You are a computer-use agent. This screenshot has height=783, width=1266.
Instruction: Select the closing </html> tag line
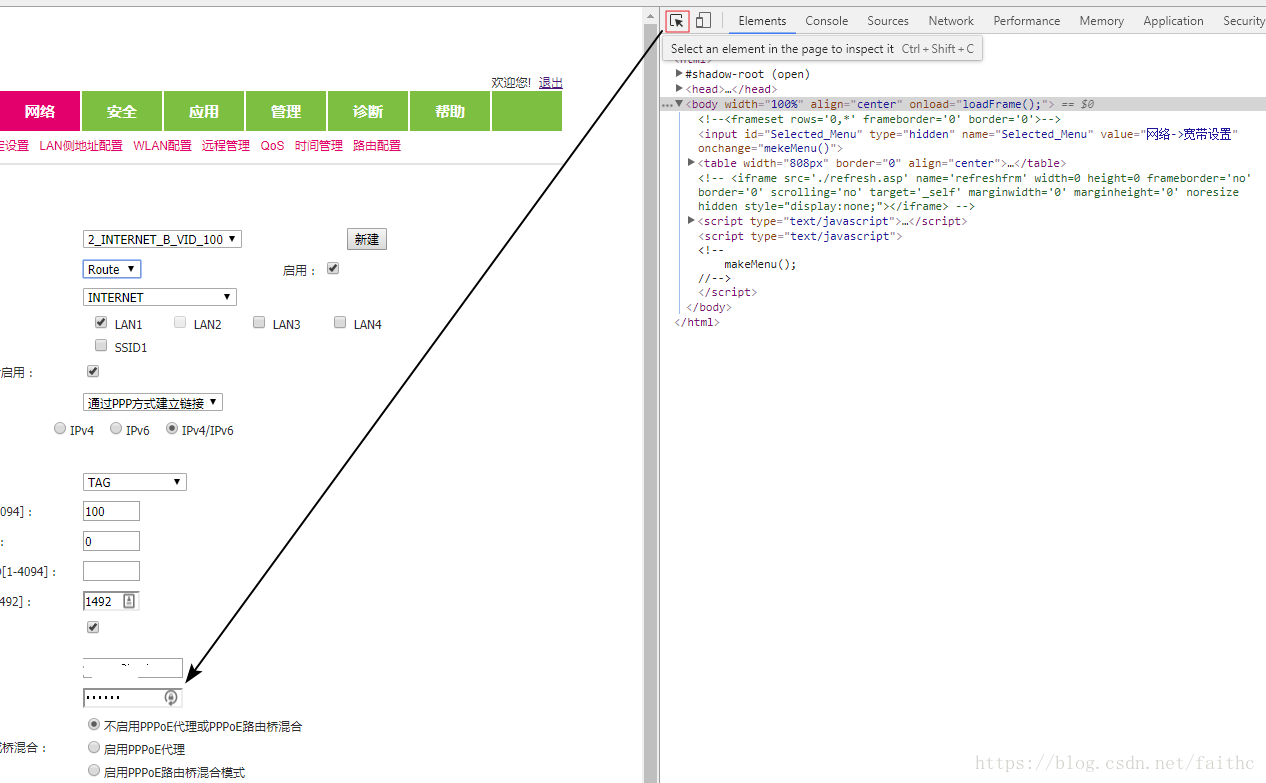pos(697,322)
